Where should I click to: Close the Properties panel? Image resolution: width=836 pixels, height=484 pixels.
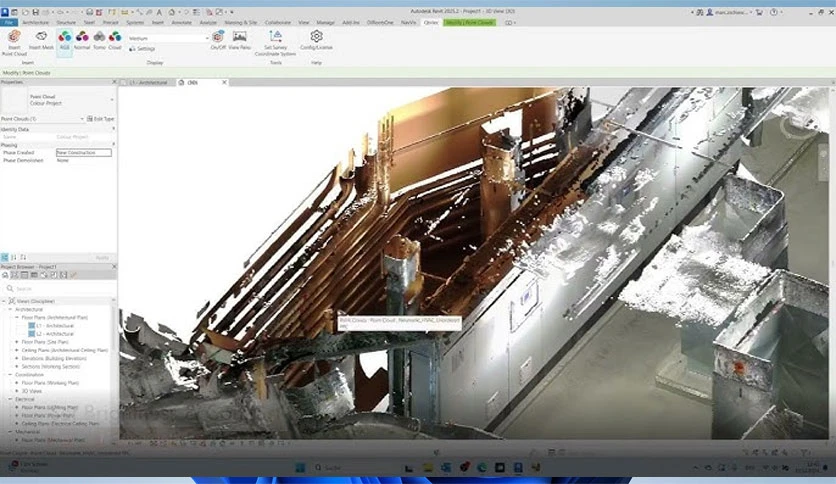pos(114,82)
